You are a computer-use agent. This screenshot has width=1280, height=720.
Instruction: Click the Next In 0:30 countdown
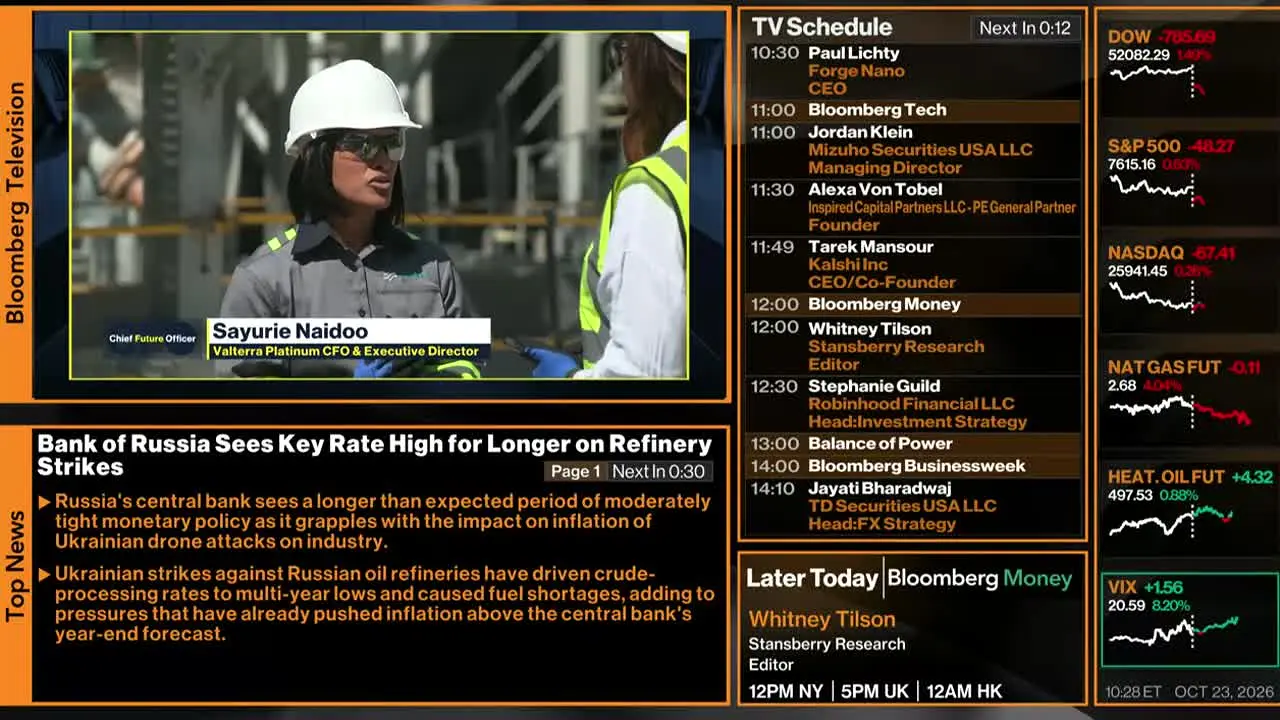tap(658, 472)
